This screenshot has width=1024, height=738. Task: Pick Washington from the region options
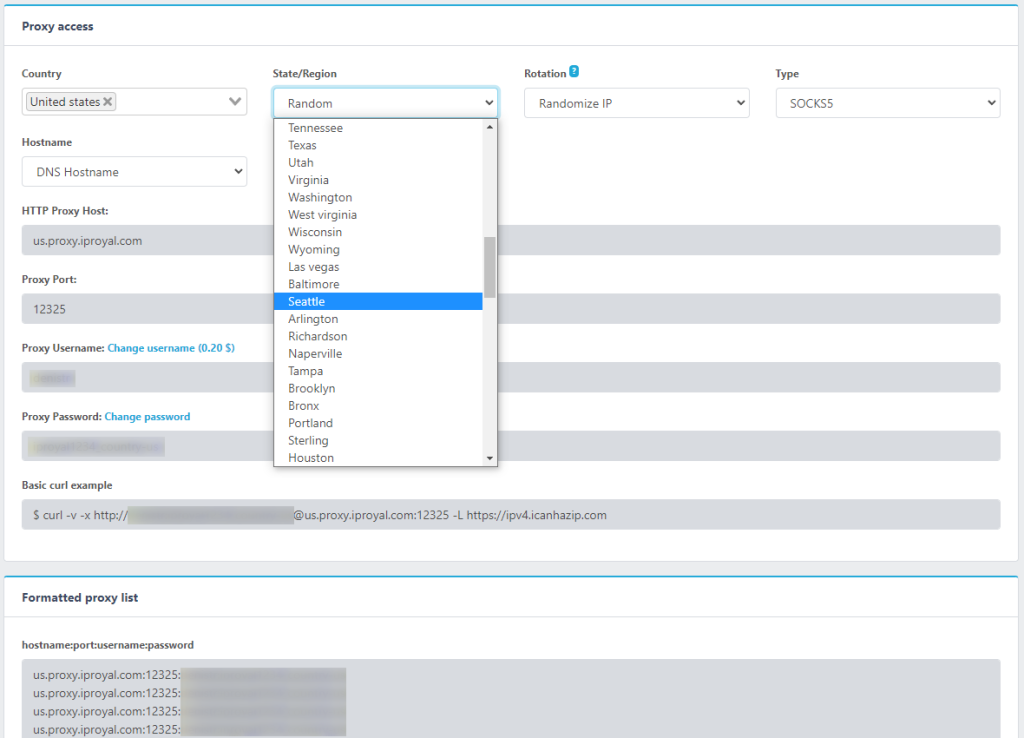coord(378,197)
